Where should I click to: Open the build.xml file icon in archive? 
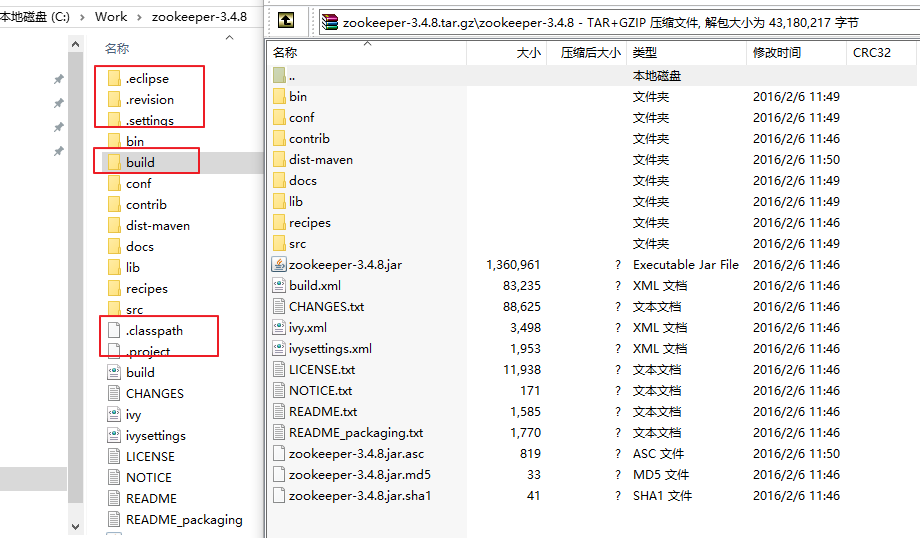click(x=279, y=286)
